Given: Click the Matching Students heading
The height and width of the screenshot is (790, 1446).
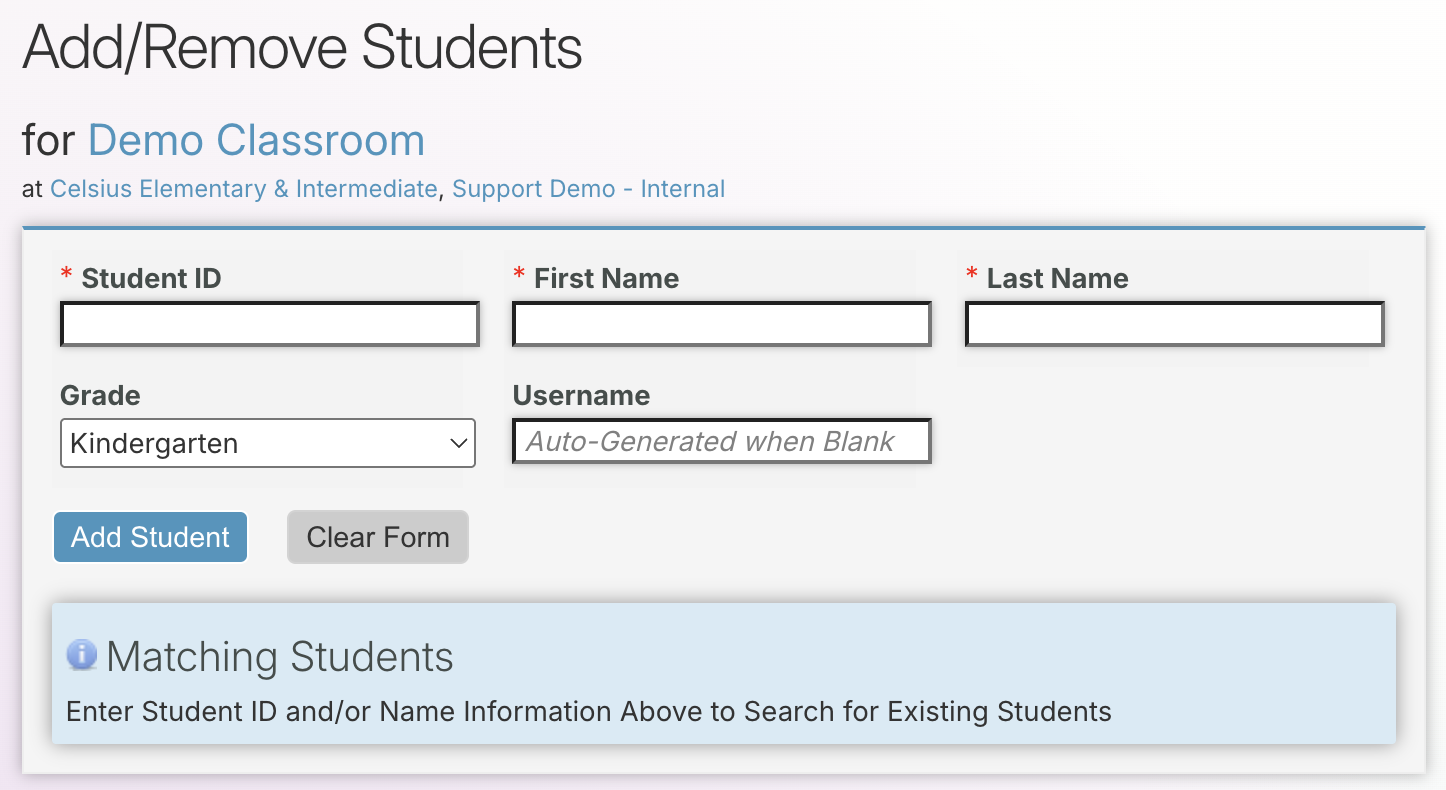Looking at the screenshot, I should tap(280, 656).
